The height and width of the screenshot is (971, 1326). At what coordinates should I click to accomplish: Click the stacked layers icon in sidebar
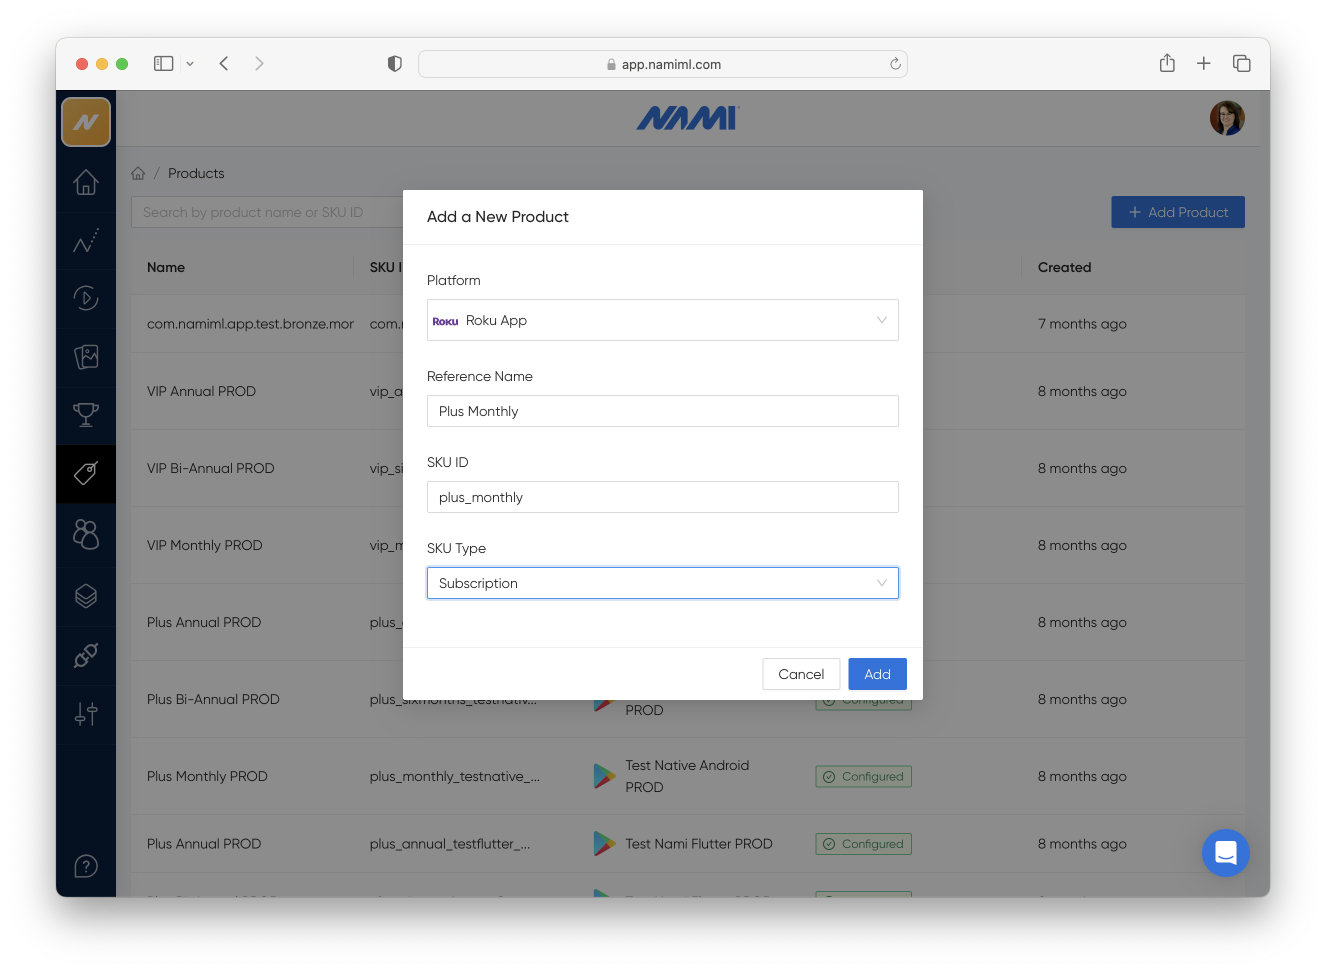point(86,596)
